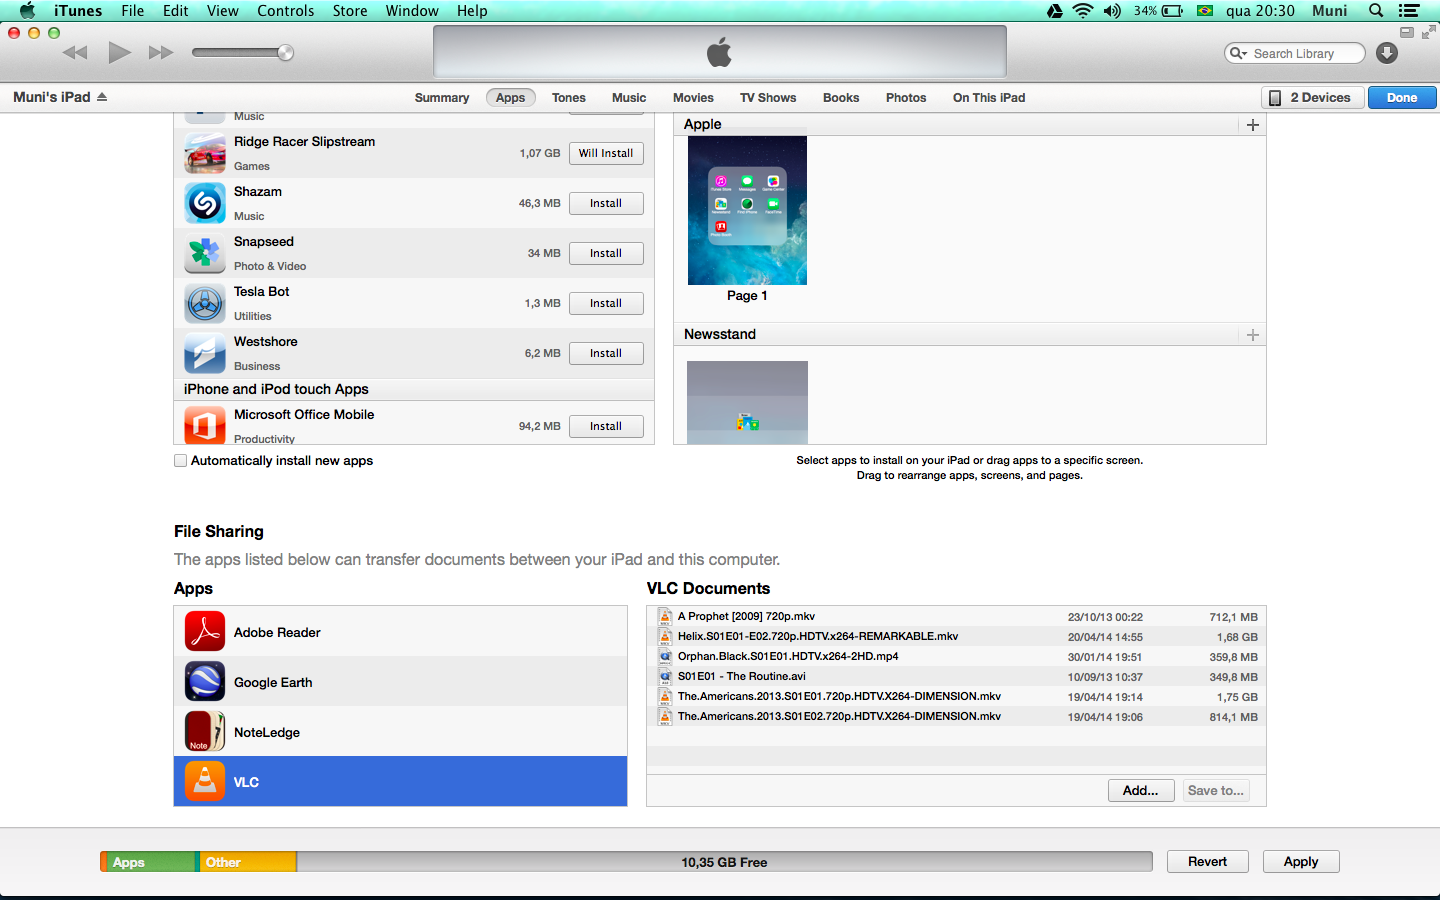Open the Apple menu icon
The width and height of the screenshot is (1440, 900).
[x=27, y=11]
